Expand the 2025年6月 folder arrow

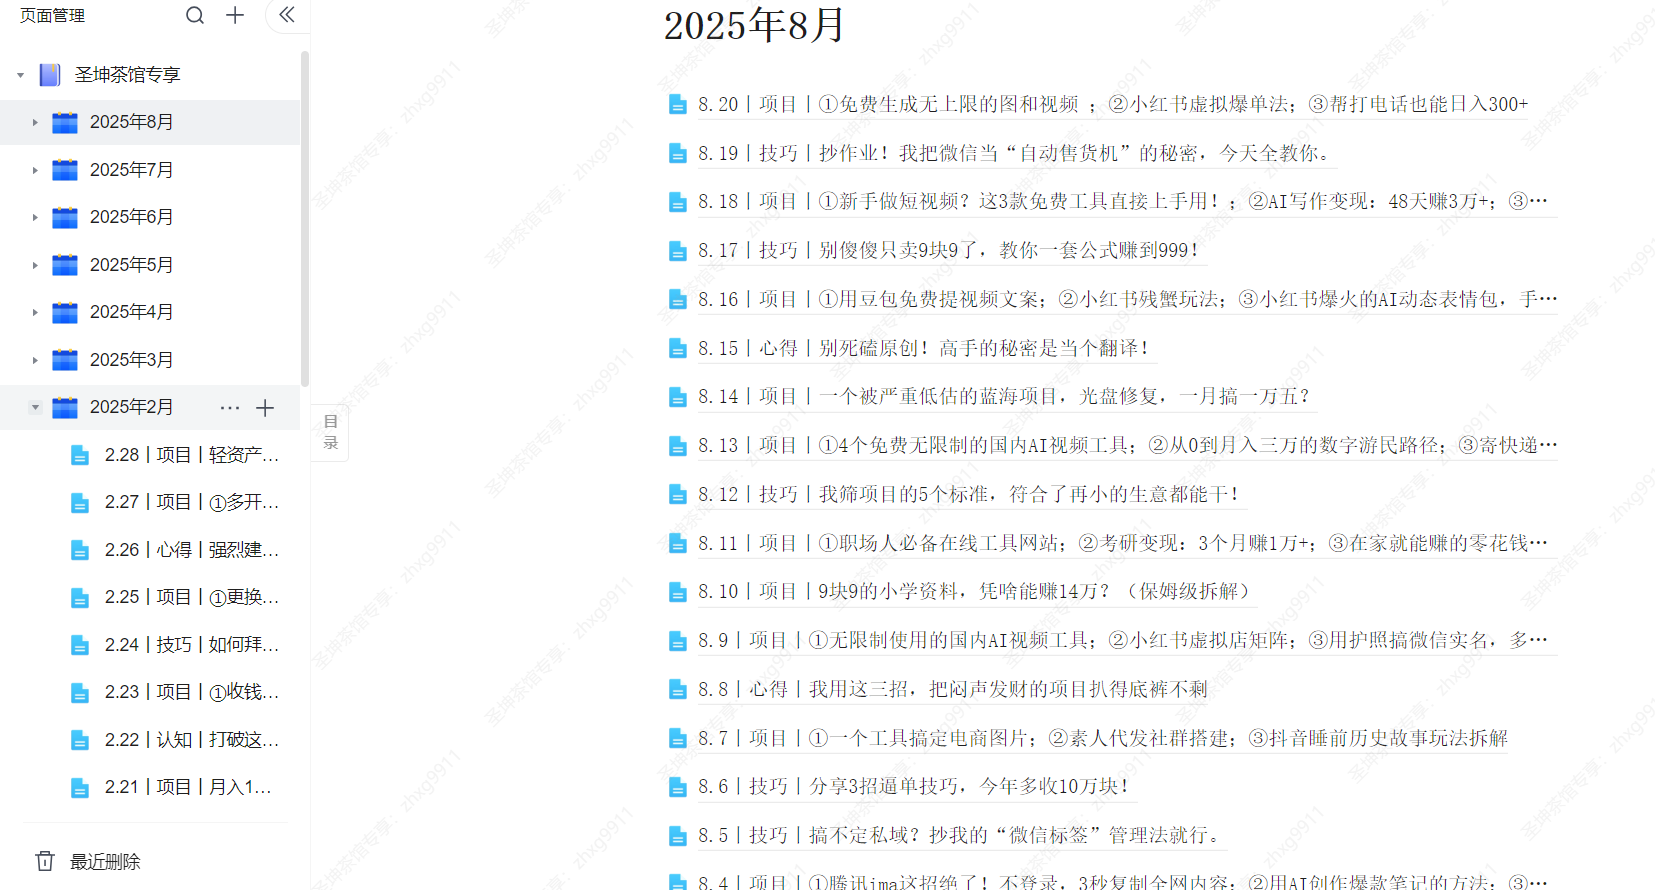click(35, 217)
